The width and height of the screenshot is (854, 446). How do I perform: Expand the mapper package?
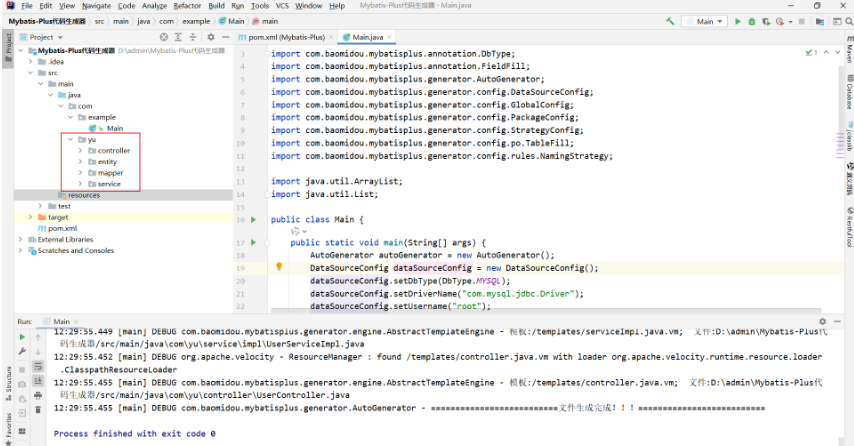80,173
